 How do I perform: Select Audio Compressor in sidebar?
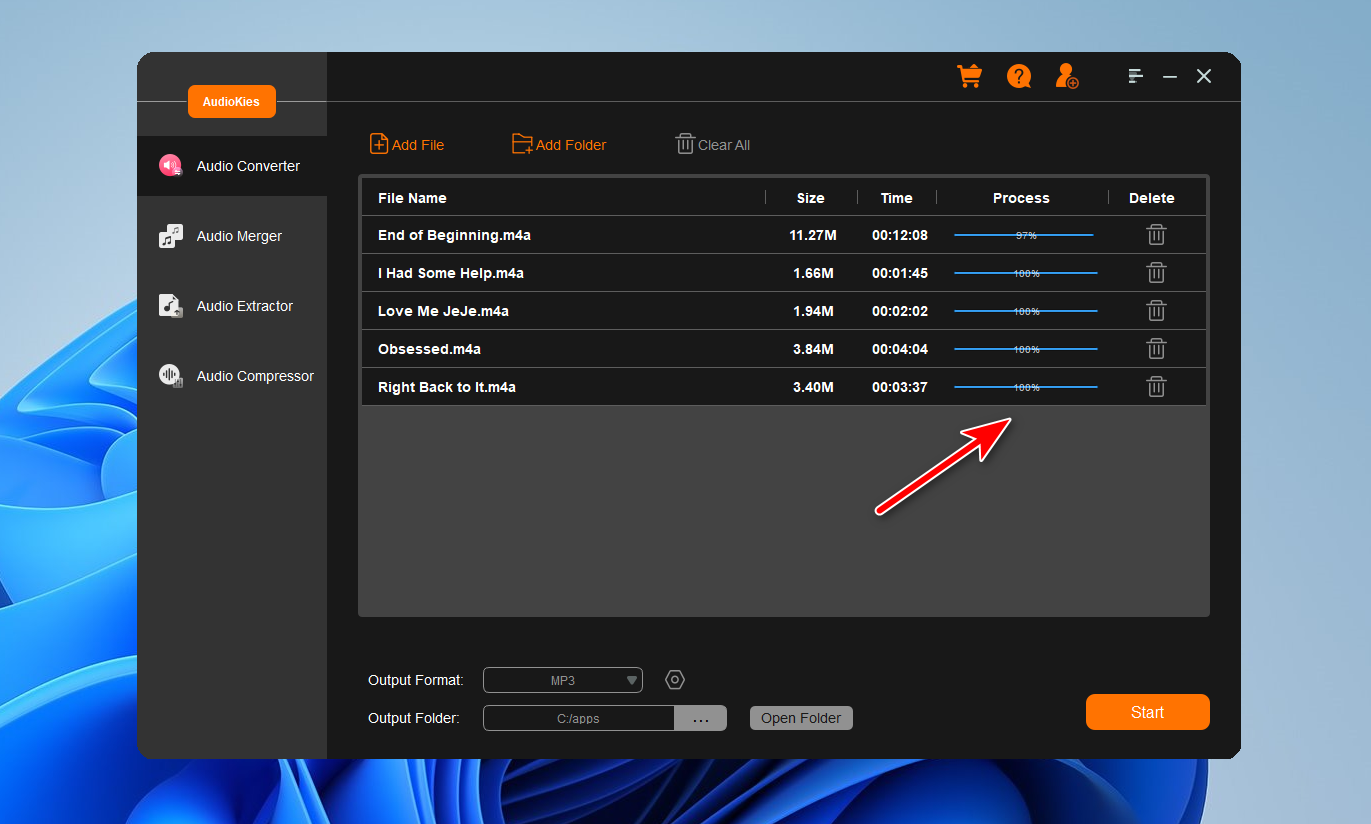254,376
